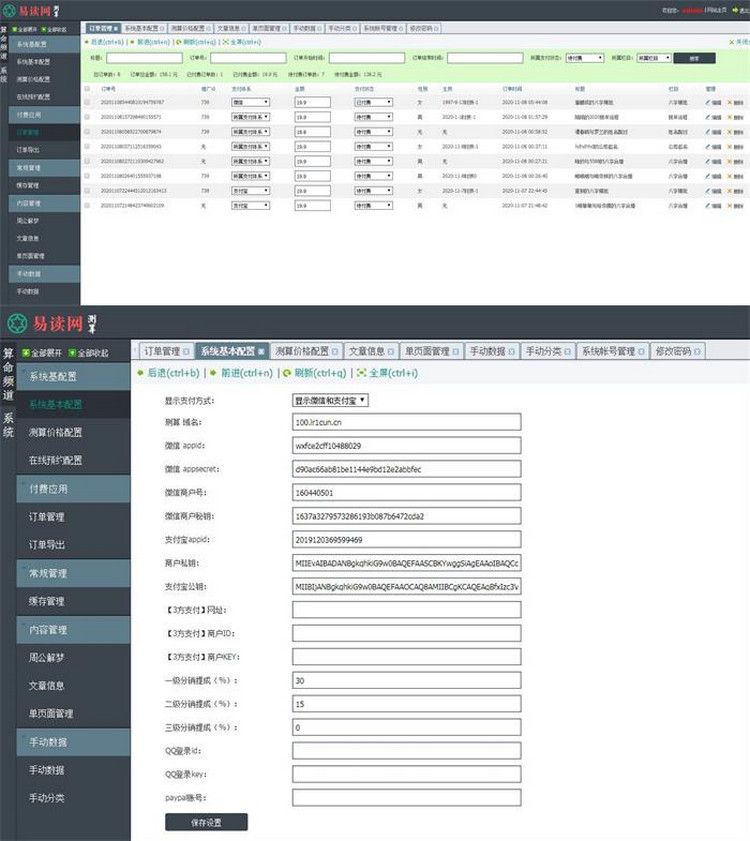Click square icon on 修改密码 tab, config page

(x=697, y=351)
